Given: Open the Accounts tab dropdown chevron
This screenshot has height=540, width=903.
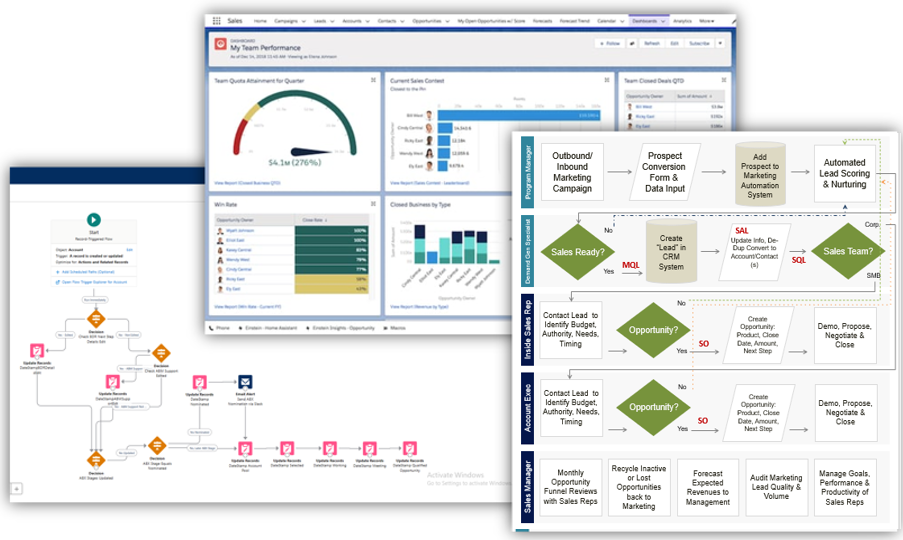Looking at the screenshot, I should click(367, 21).
